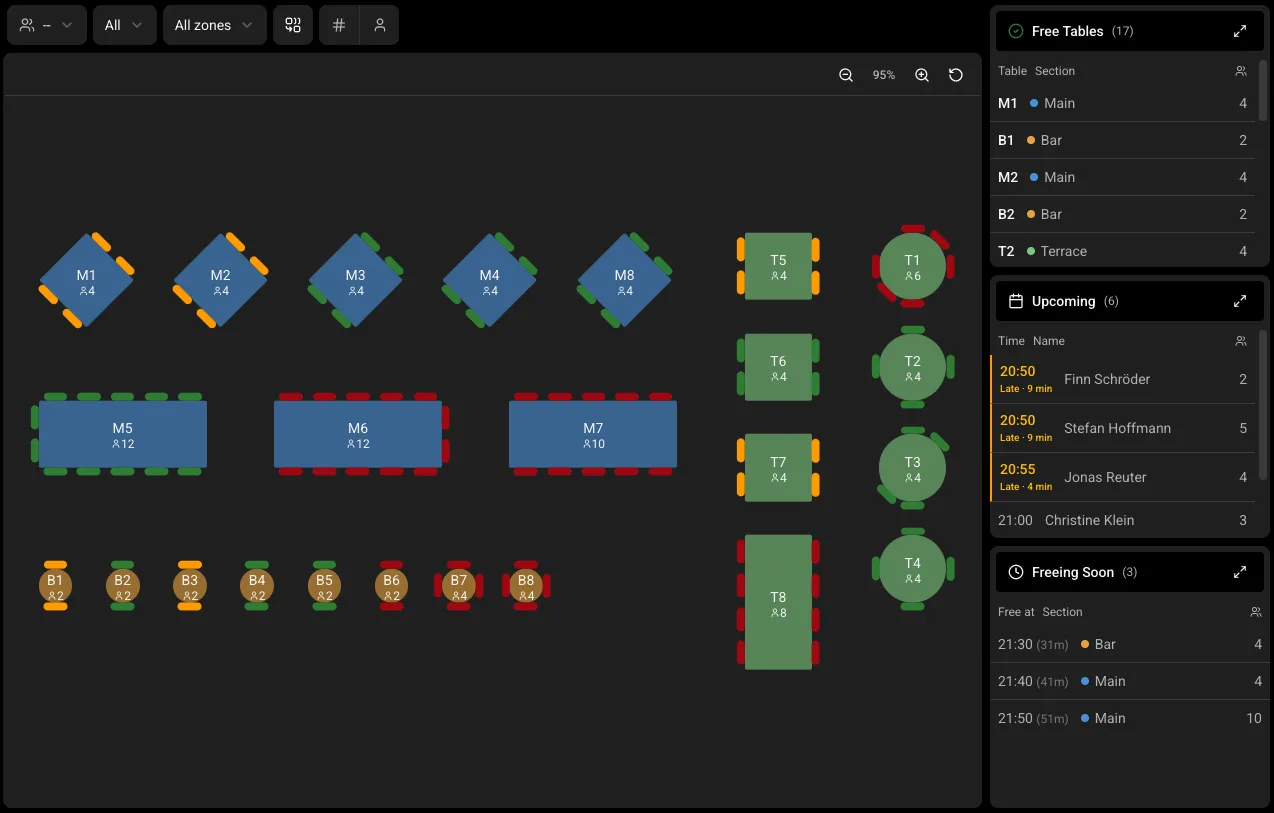Viewport: 1274px width, 813px height.
Task: Select long table M5
Action: [x=123, y=434]
